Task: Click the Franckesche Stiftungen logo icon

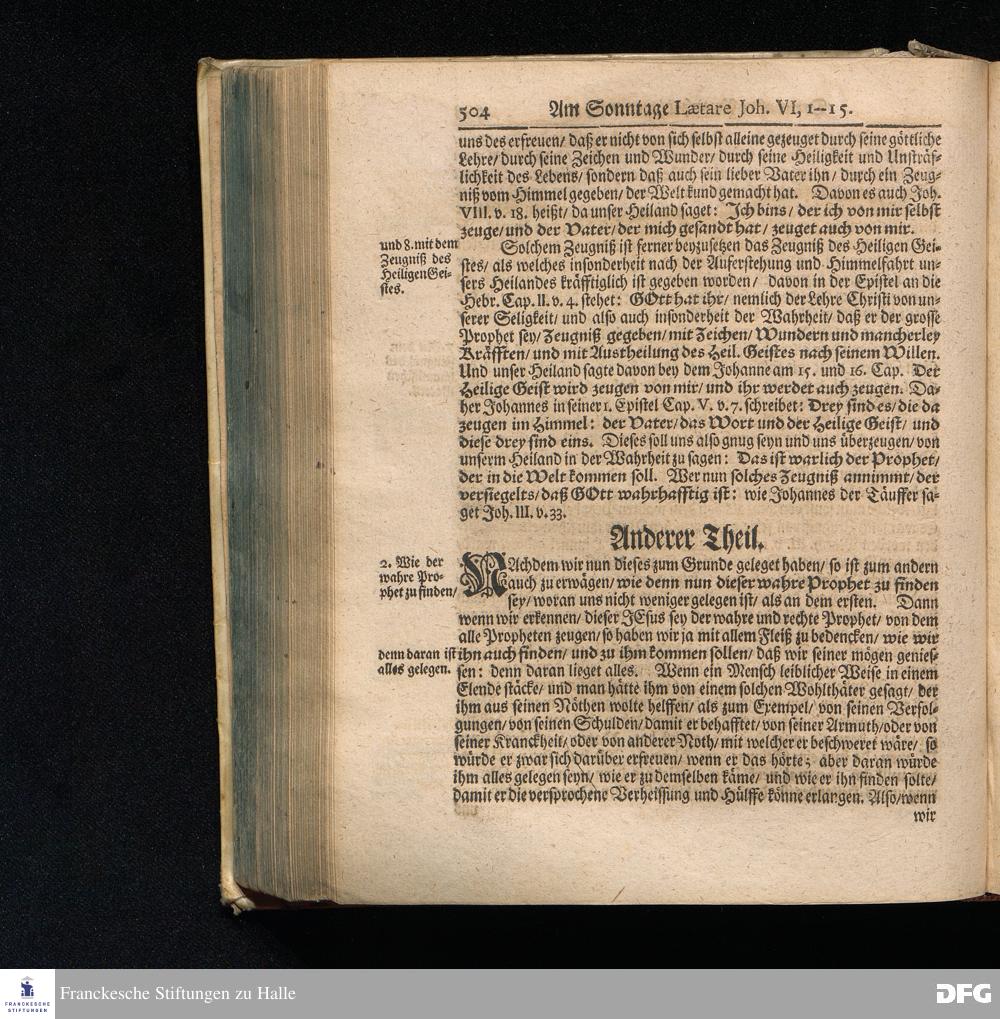Action: 27,993
